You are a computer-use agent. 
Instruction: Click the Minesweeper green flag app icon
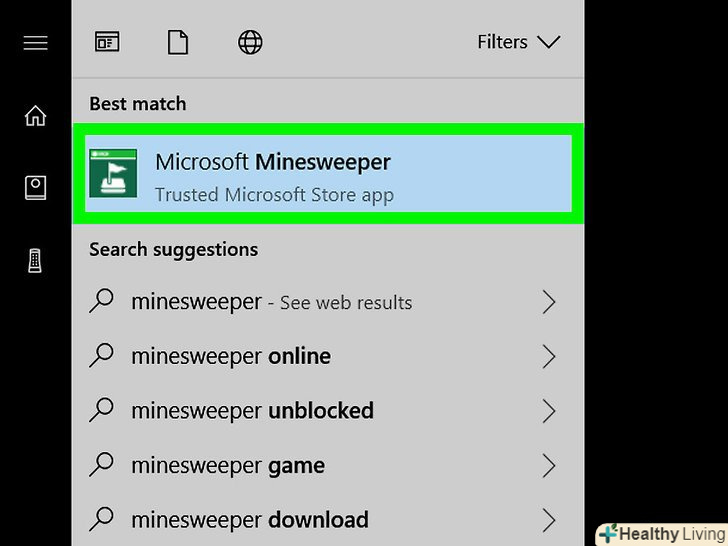point(113,173)
